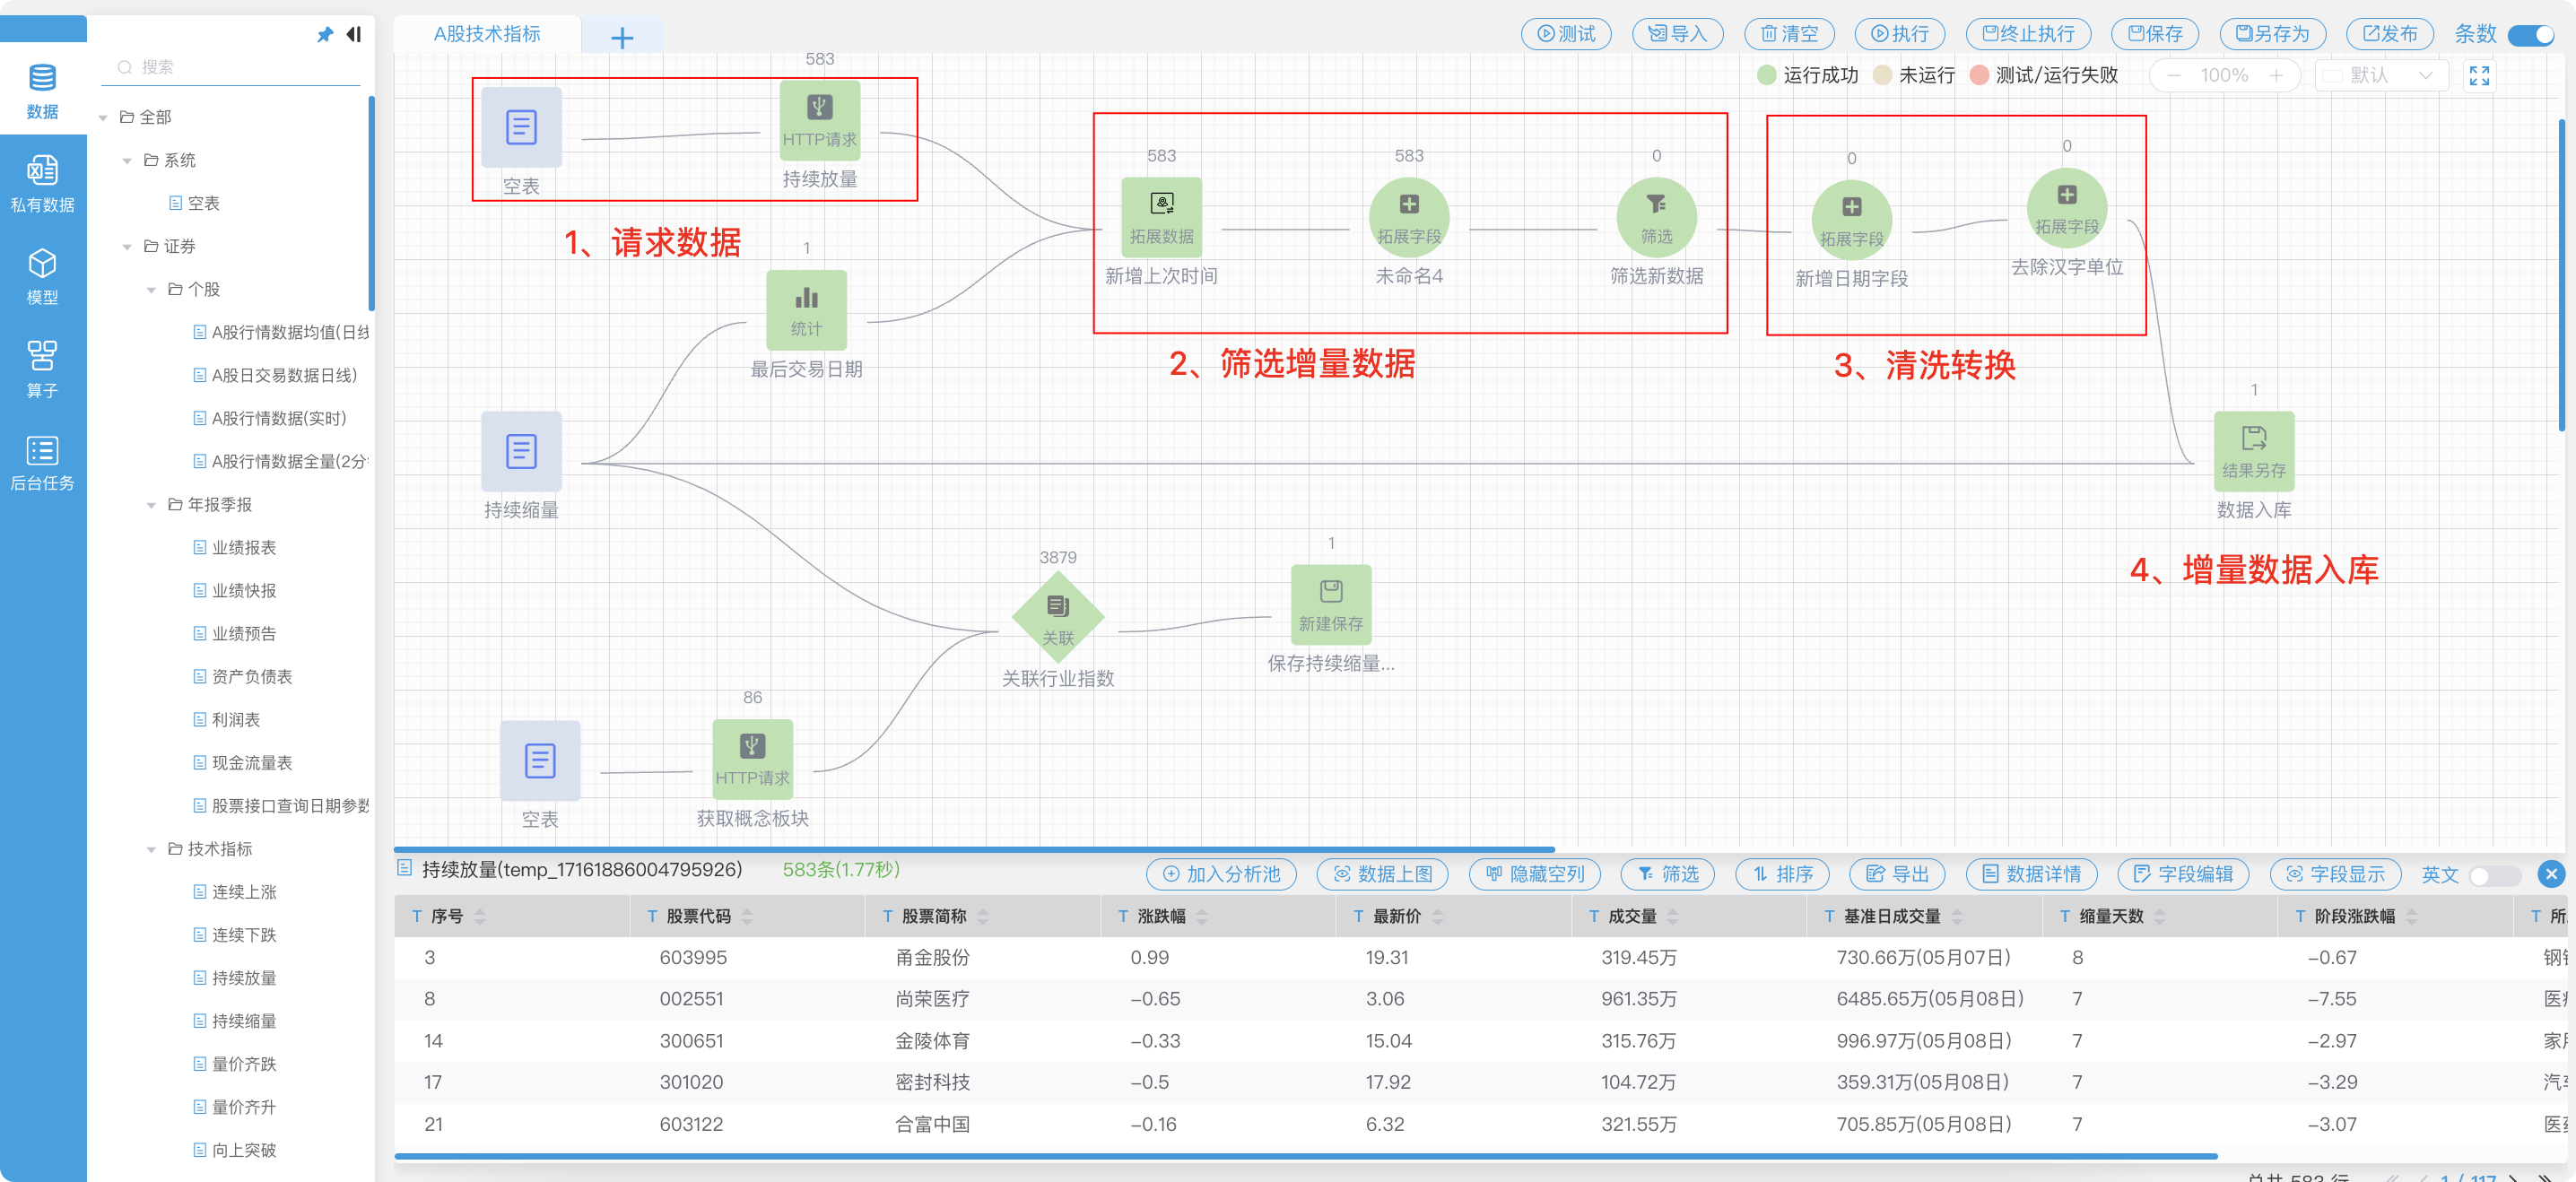Open 后台任务 in the sidebar
The height and width of the screenshot is (1182, 2576).
click(x=42, y=463)
